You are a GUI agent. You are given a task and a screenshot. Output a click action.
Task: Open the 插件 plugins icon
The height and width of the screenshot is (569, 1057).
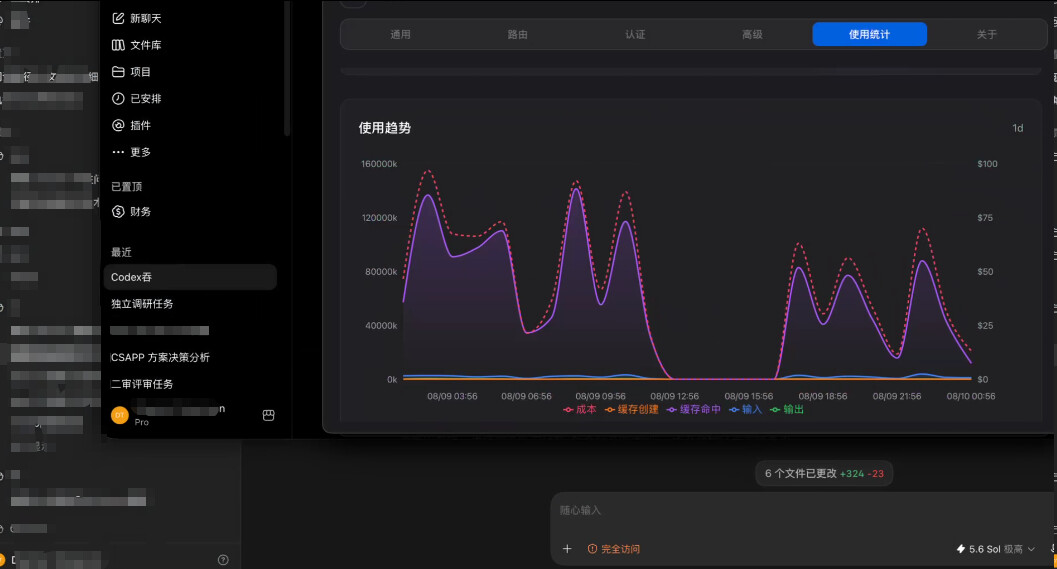118,125
